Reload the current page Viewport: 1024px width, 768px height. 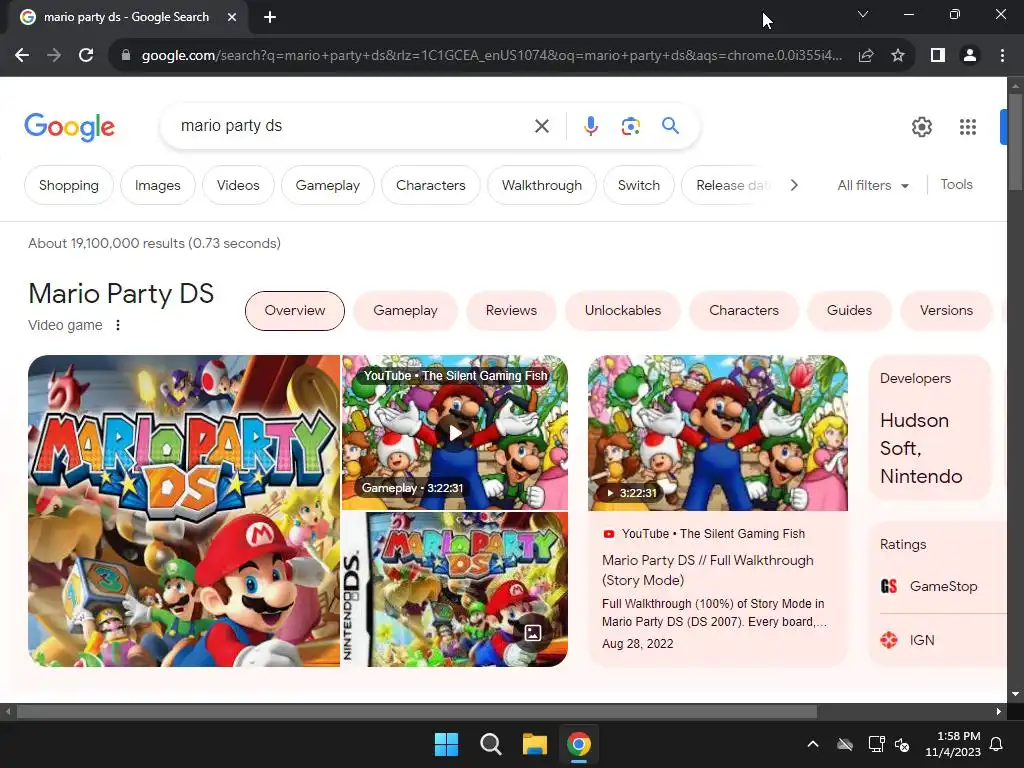[86, 56]
